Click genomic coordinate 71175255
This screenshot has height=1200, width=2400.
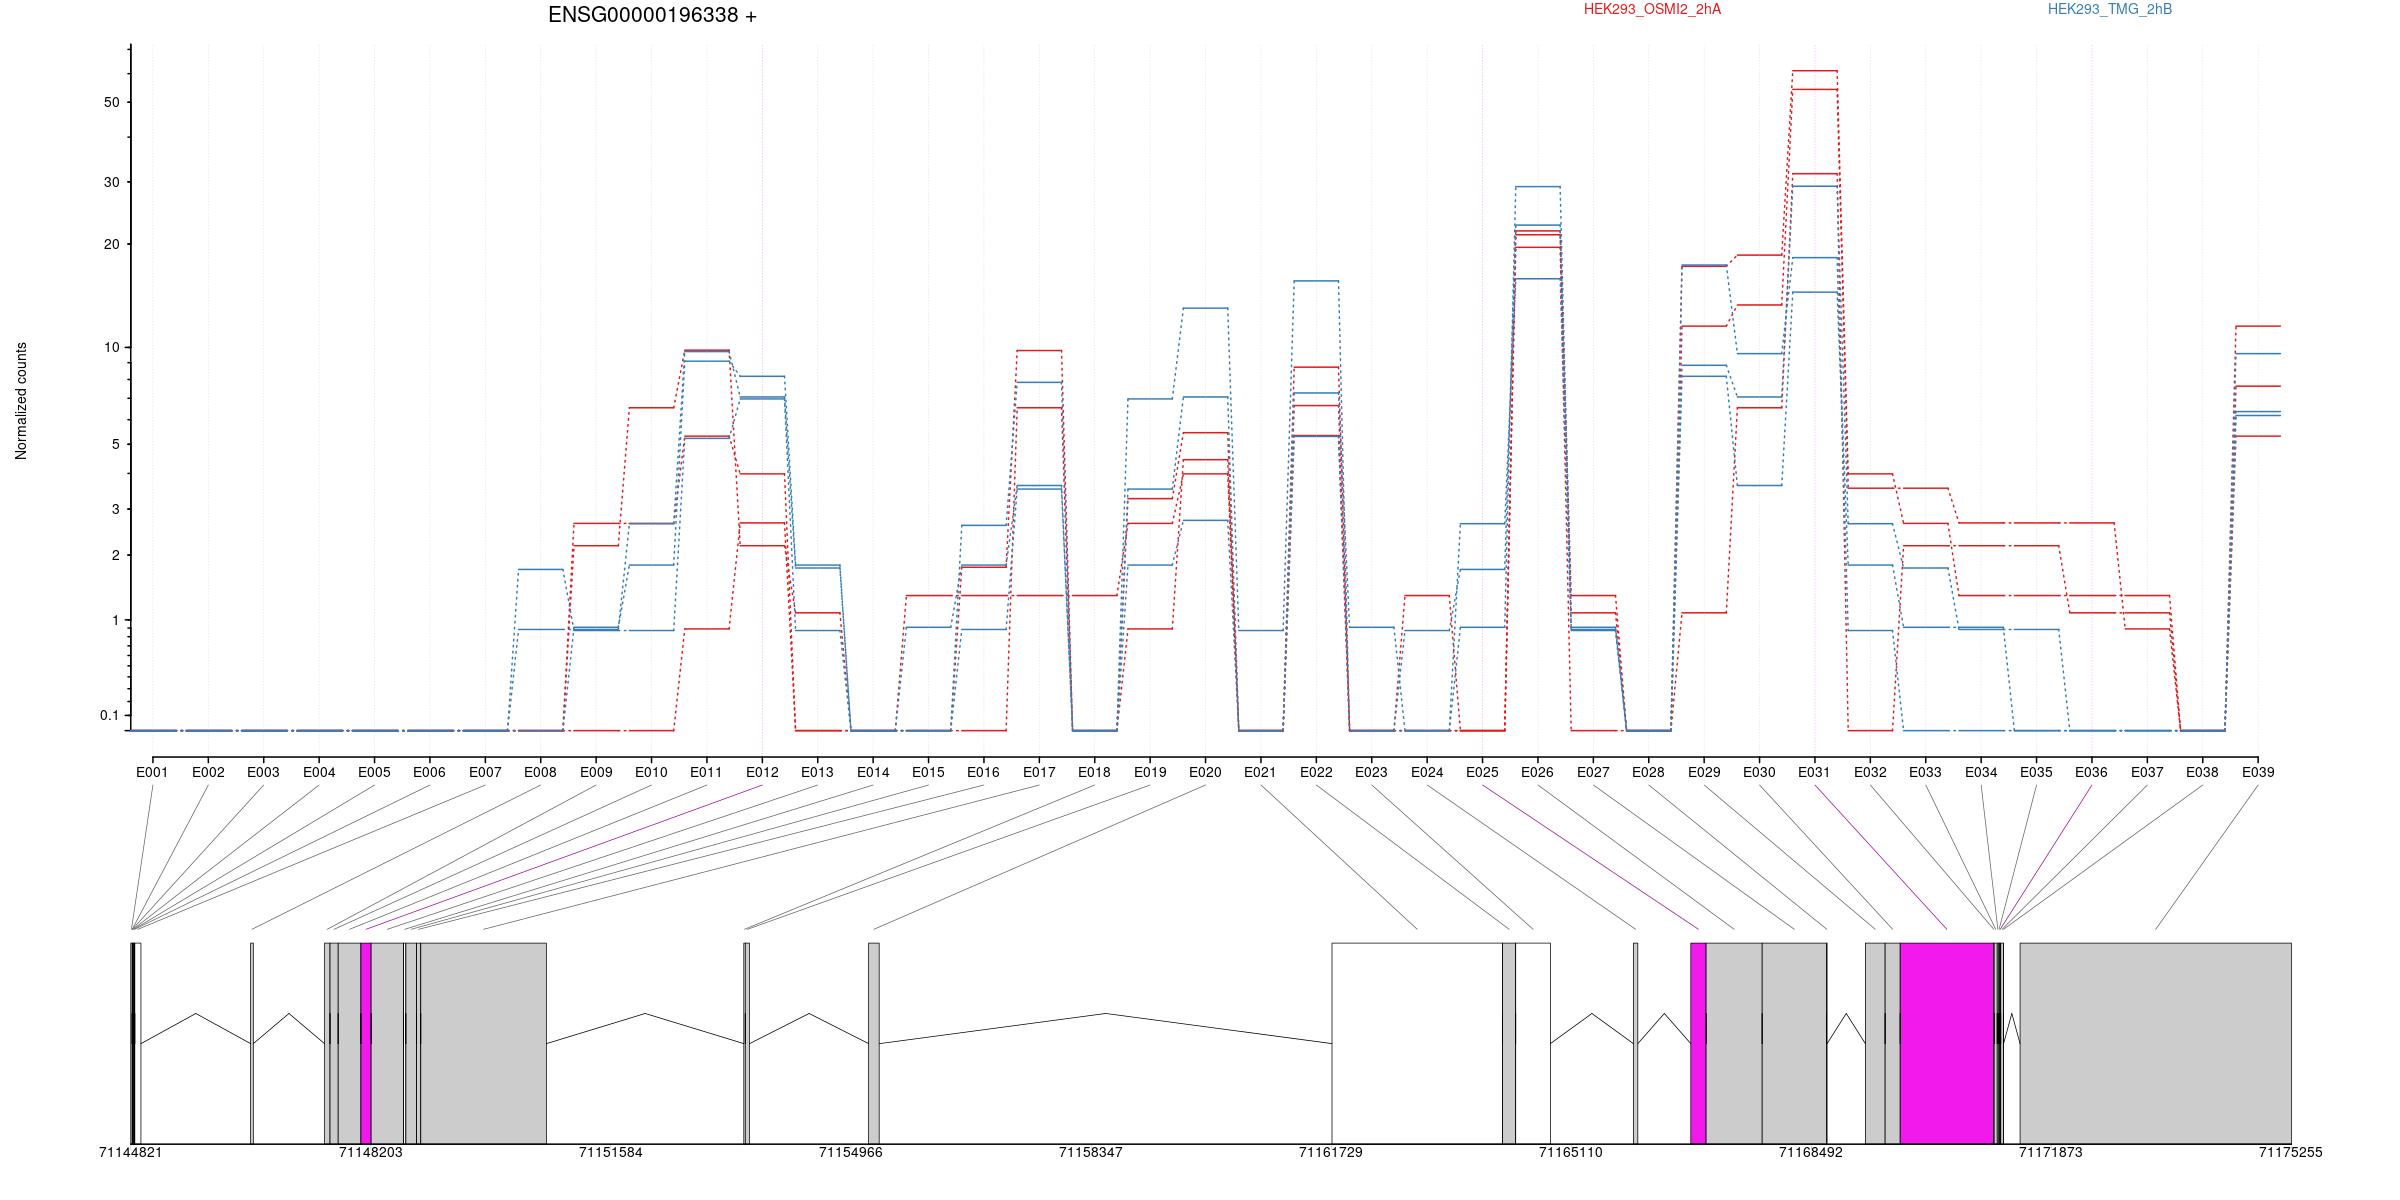(x=2291, y=1153)
